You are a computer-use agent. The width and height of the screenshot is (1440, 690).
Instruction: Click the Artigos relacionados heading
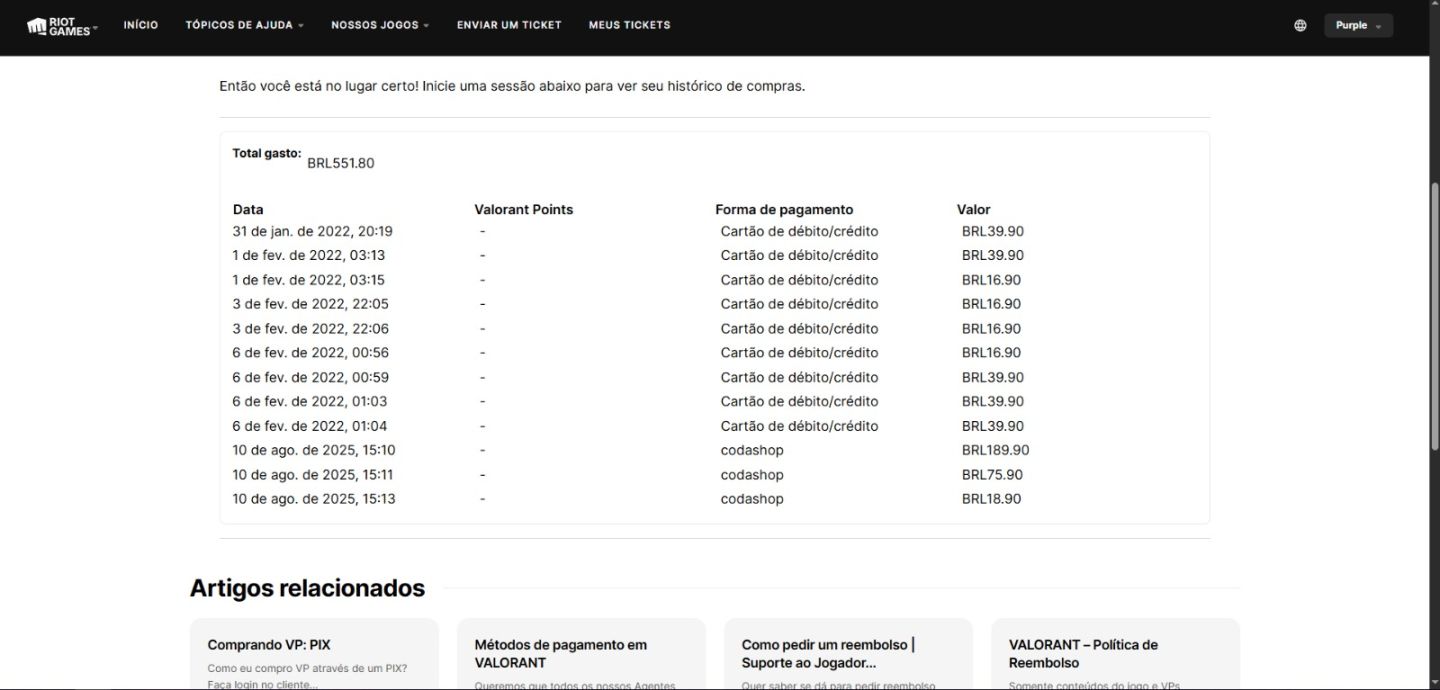(x=307, y=588)
